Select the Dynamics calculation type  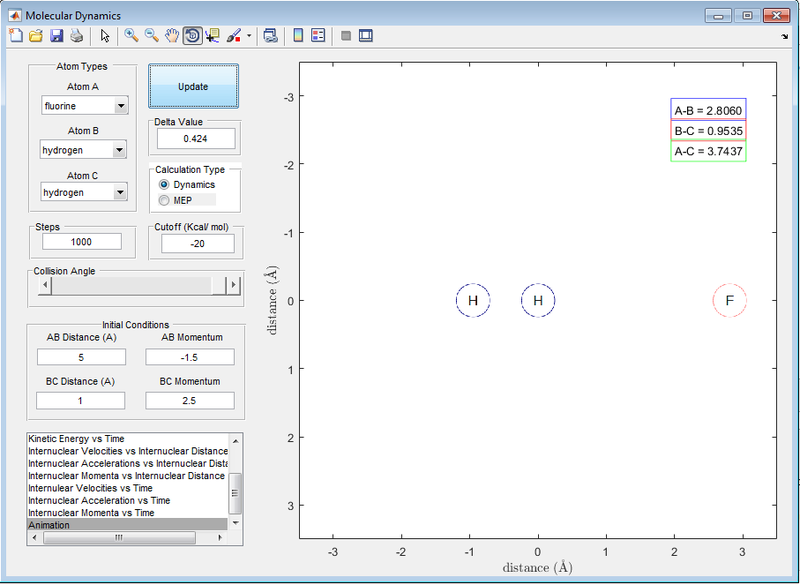point(165,185)
